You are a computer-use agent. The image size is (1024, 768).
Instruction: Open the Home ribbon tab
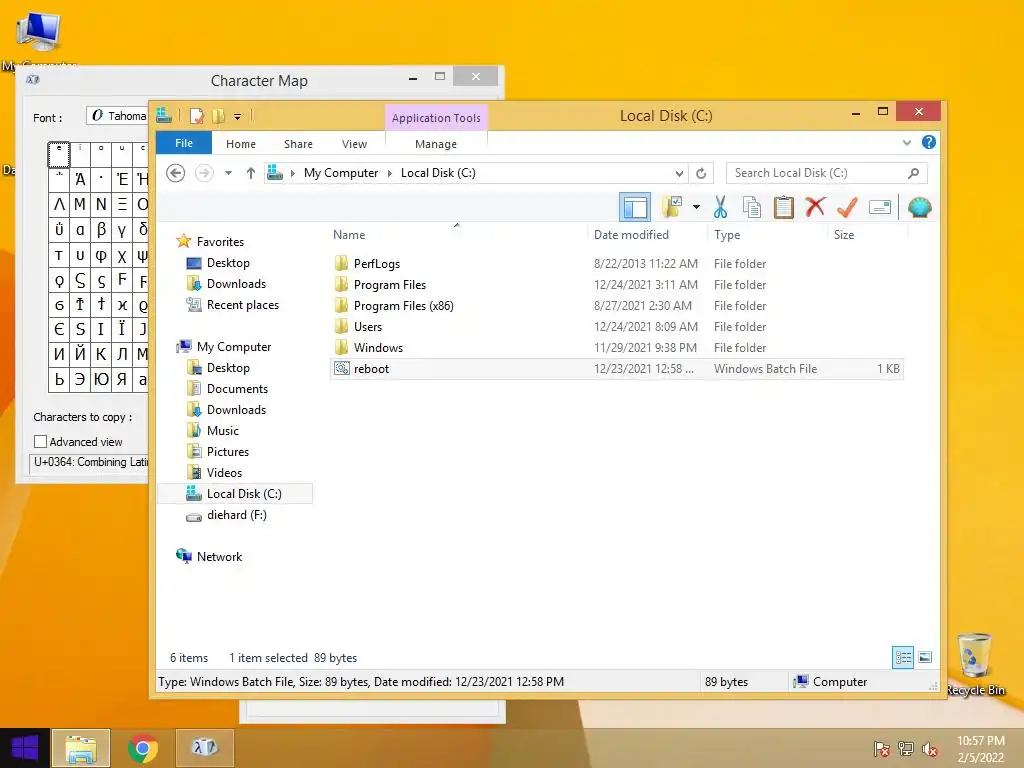pos(241,144)
